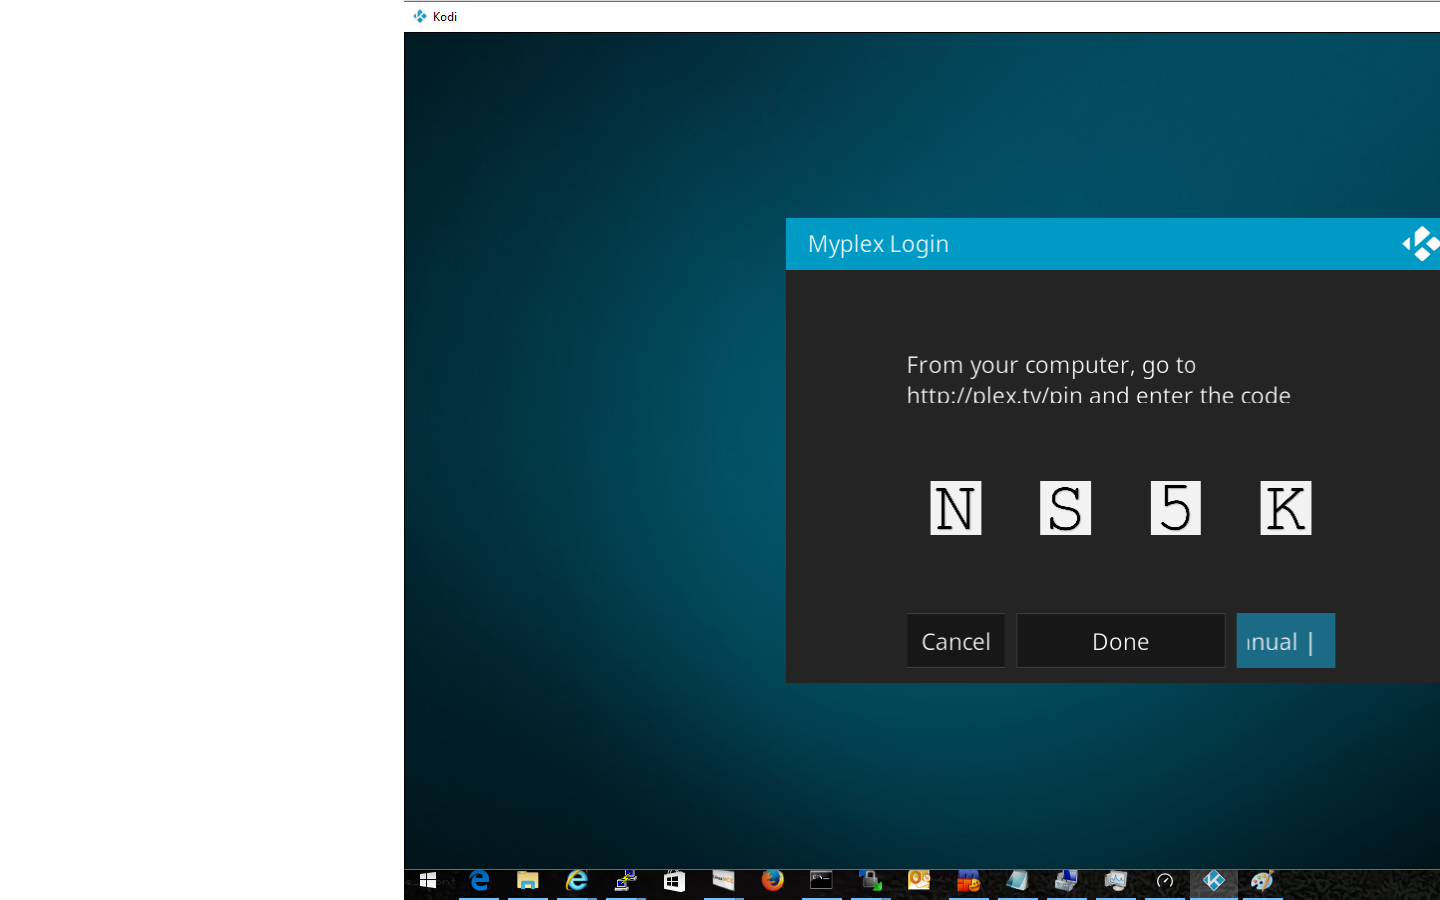Click the Done button
Screen dimensions: 1440x900
click(1120, 641)
